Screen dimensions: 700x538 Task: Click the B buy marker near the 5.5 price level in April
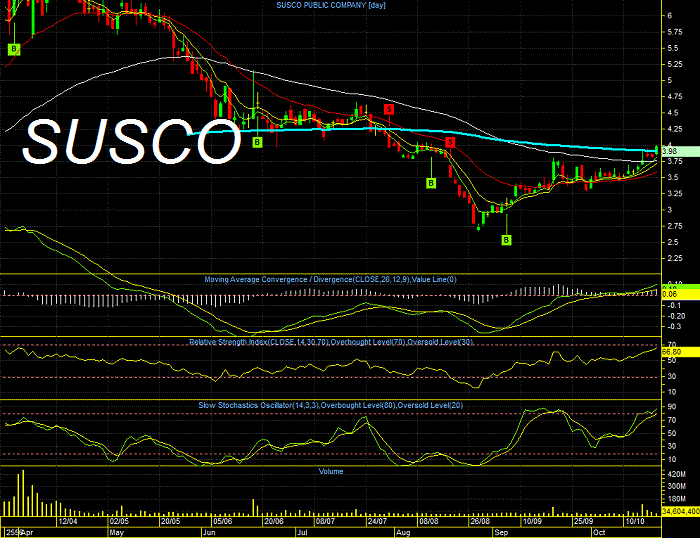point(14,49)
